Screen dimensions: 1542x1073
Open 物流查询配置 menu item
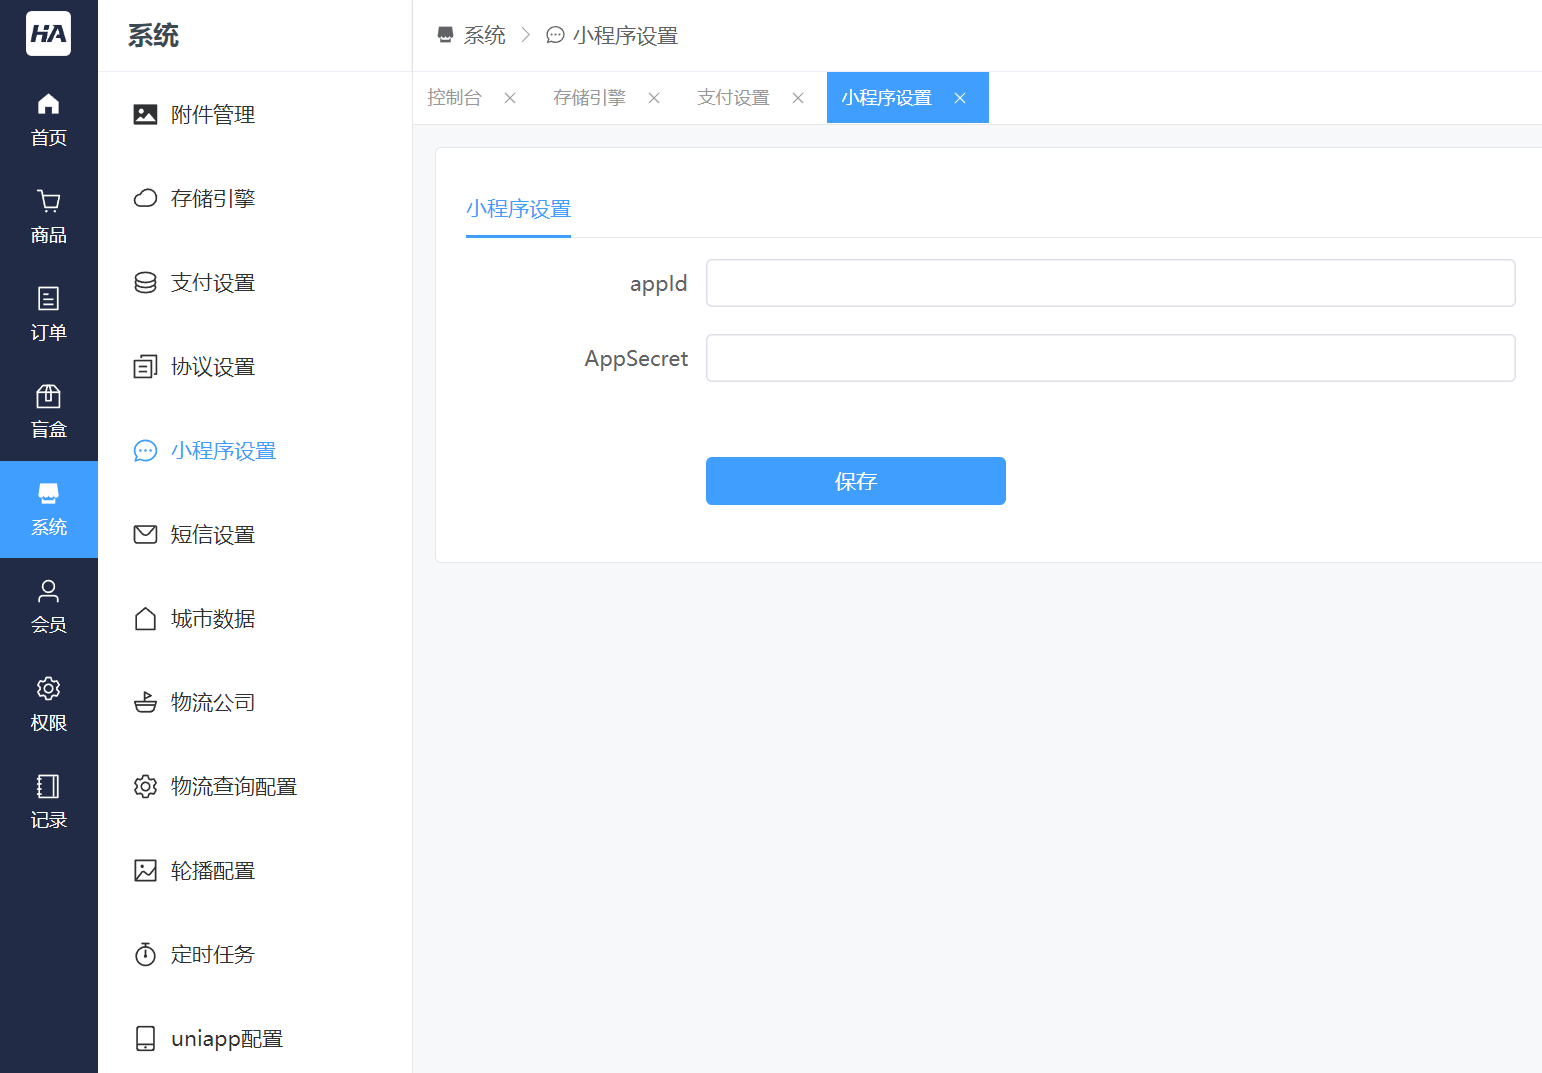[x=233, y=787]
